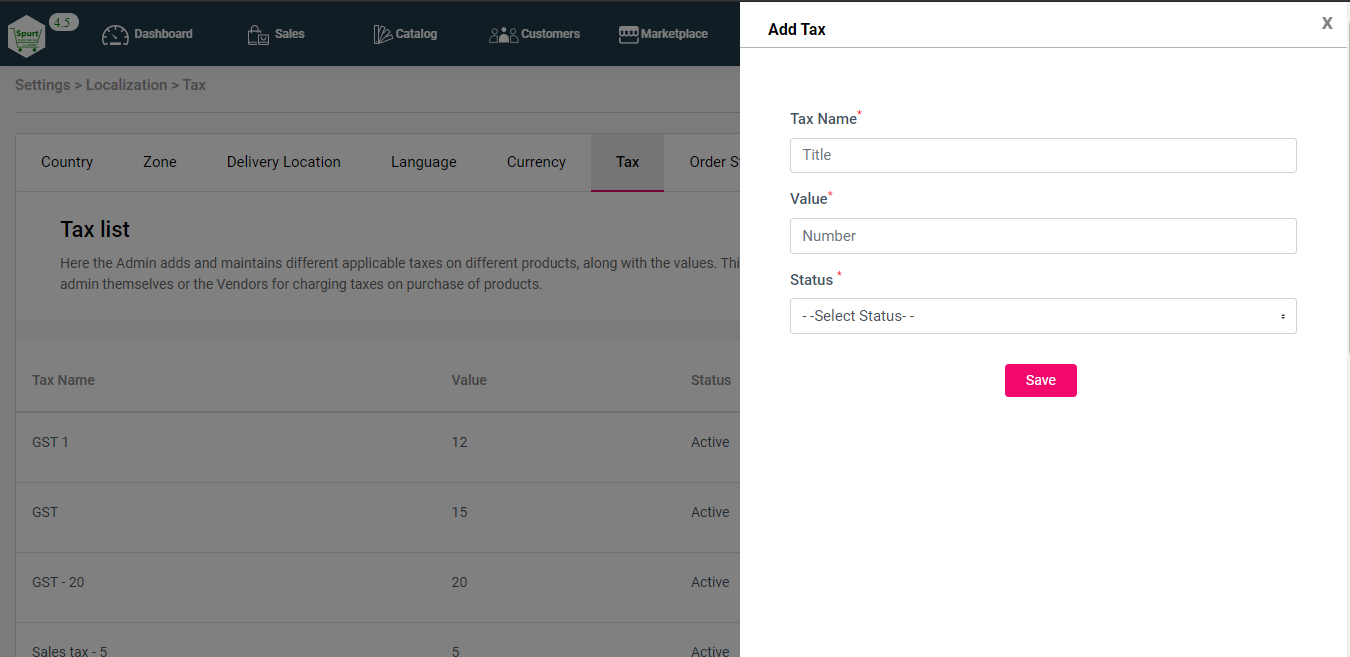Viewport: 1350px width, 657px height.
Task: Click the Active status in GST - 20 row
Action: pos(710,582)
